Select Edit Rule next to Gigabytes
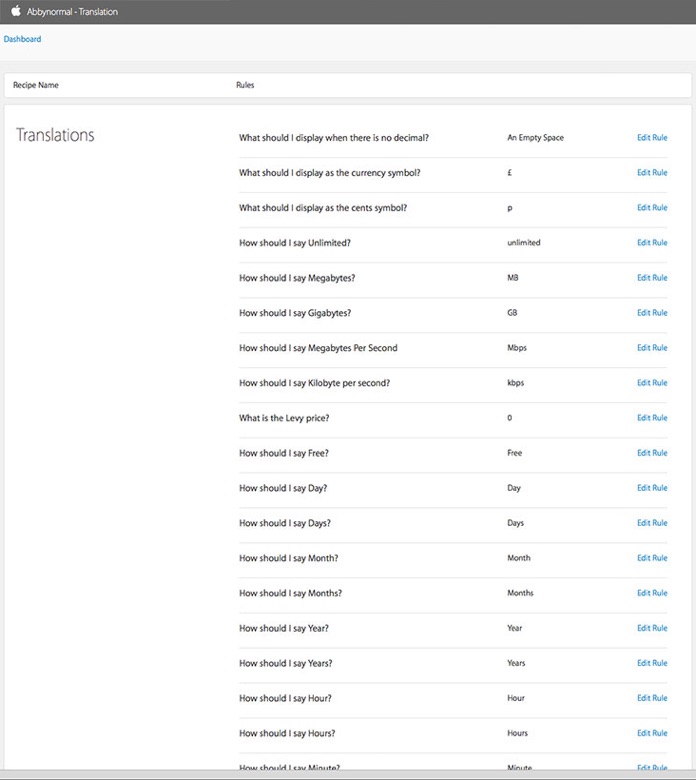The width and height of the screenshot is (696, 780). [652, 313]
